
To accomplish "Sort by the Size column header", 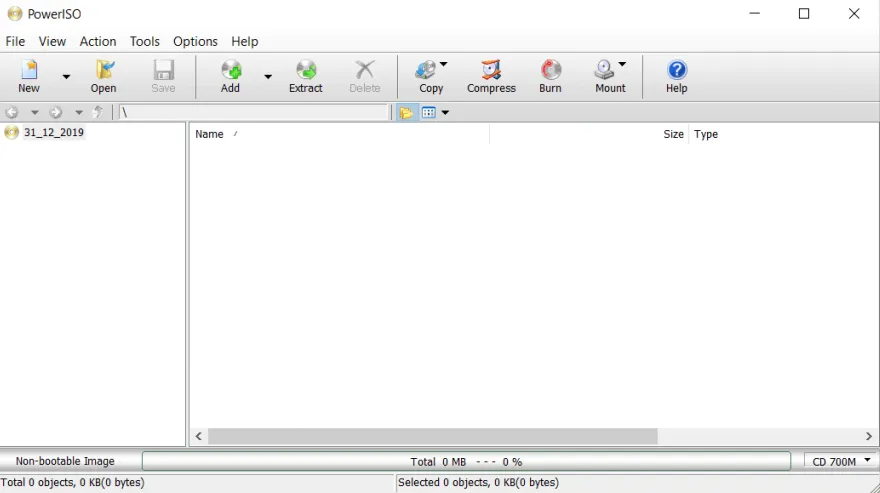I will (589, 134).
